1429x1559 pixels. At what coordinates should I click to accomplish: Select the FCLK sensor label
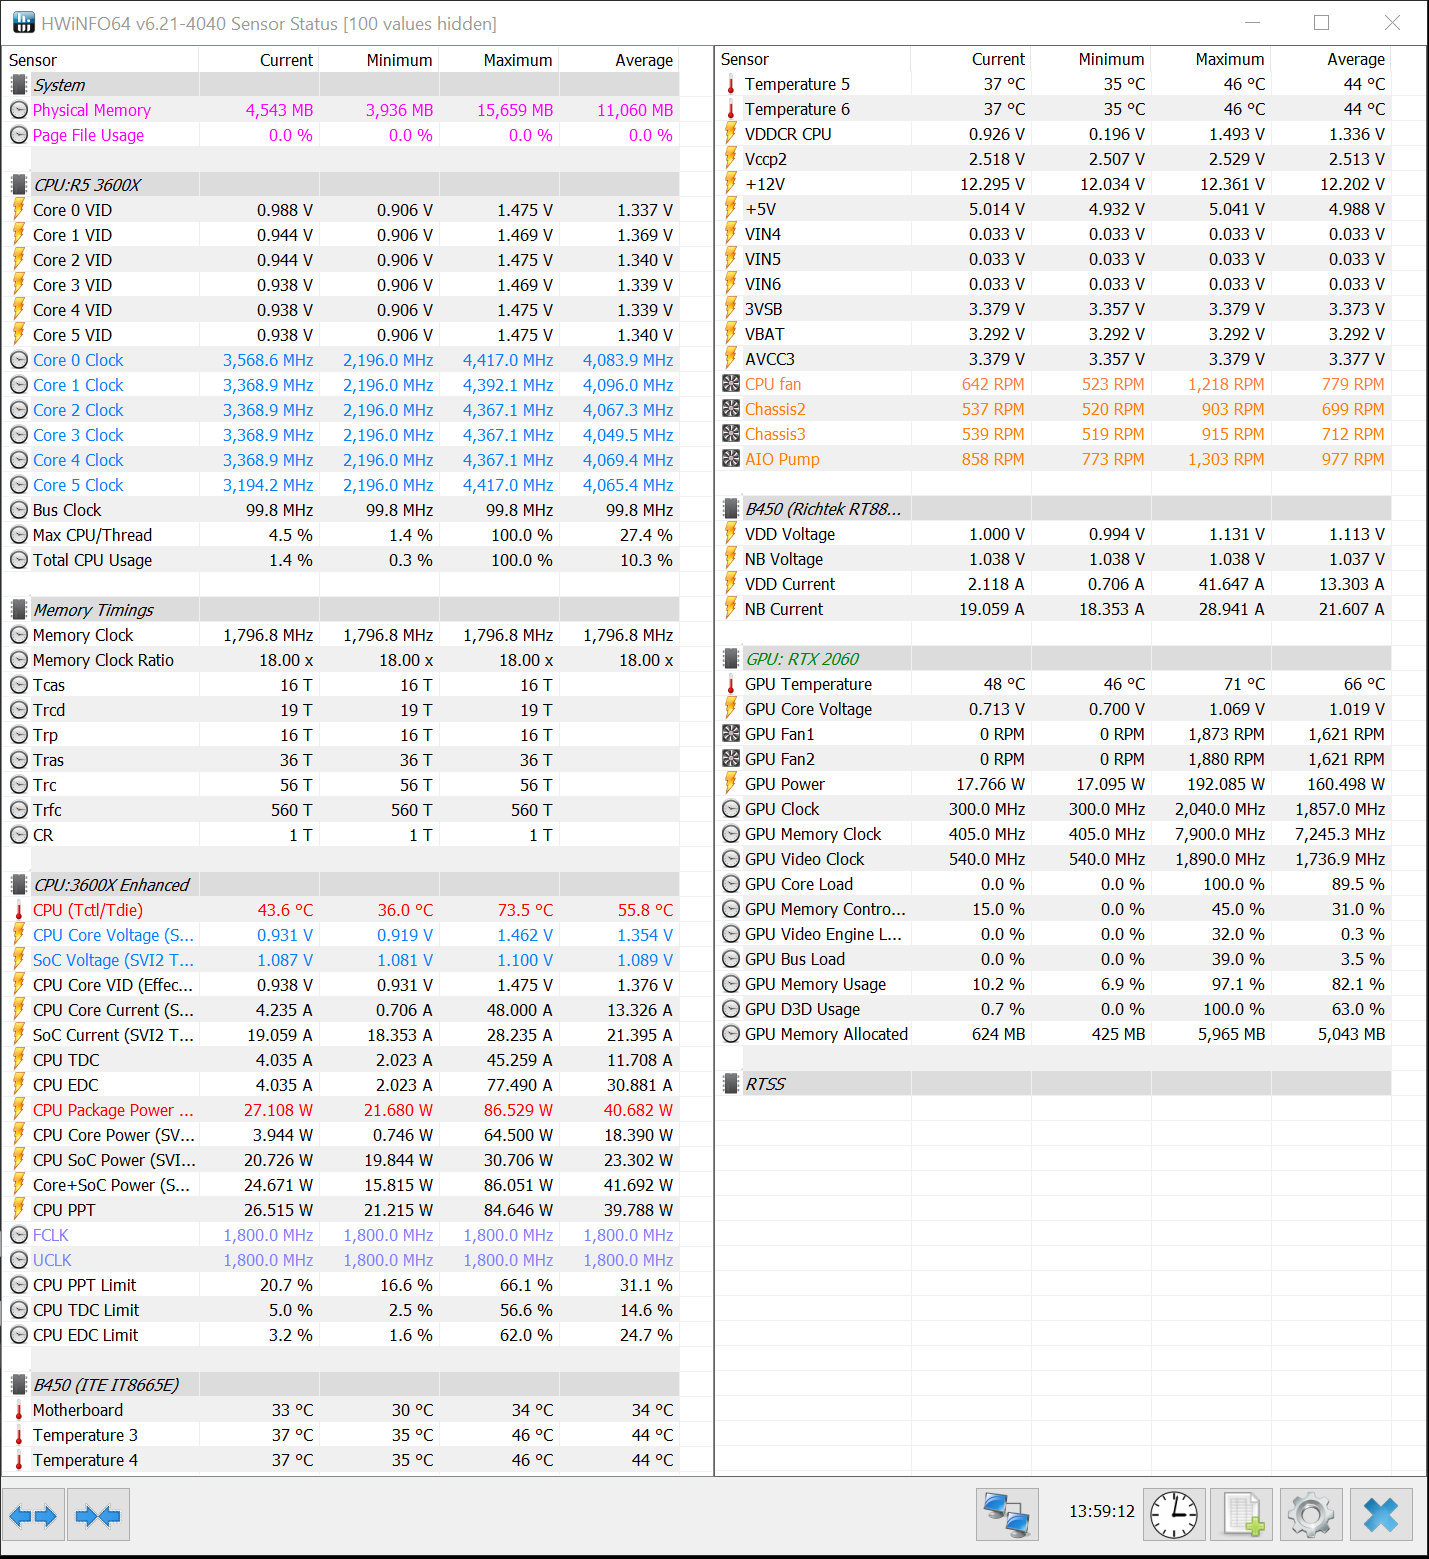point(51,1235)
